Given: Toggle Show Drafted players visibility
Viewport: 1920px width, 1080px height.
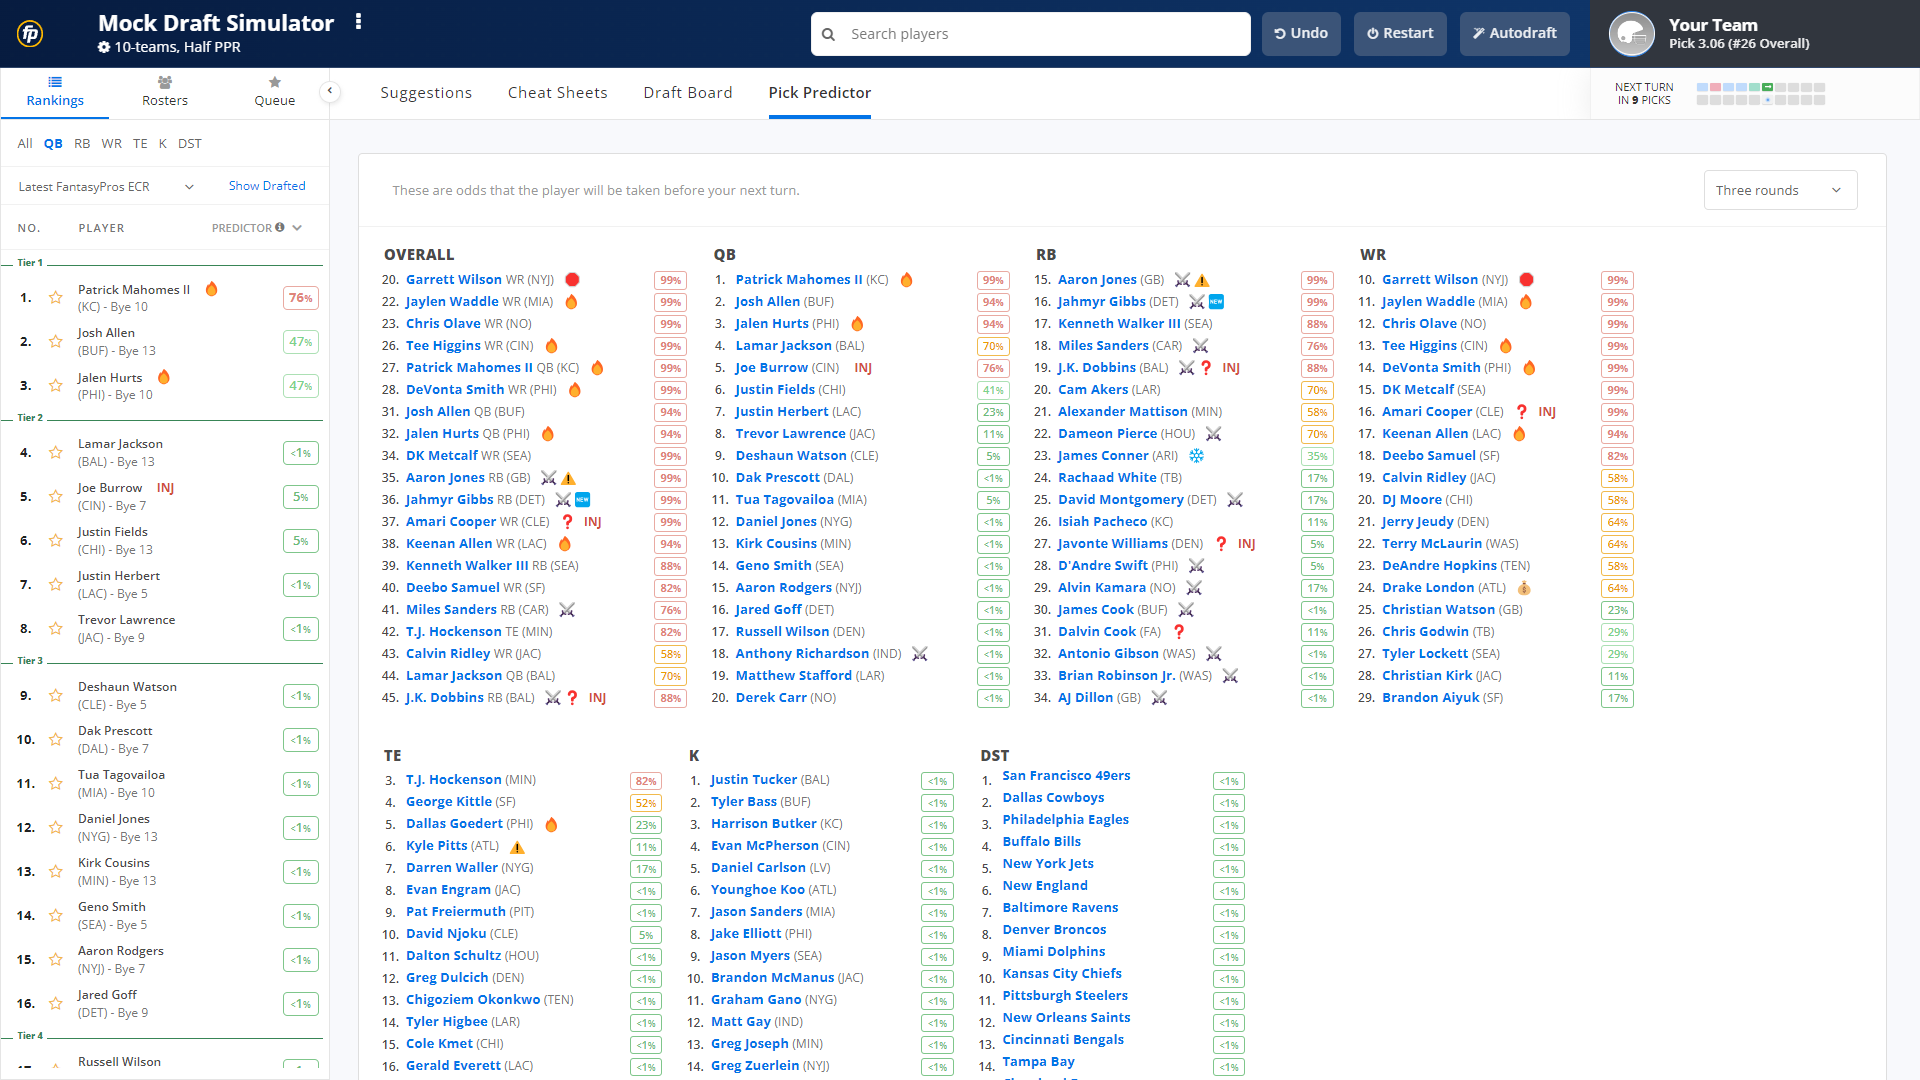Looking at the screenshot, I should pyautogui.click(x=265, y=185).
